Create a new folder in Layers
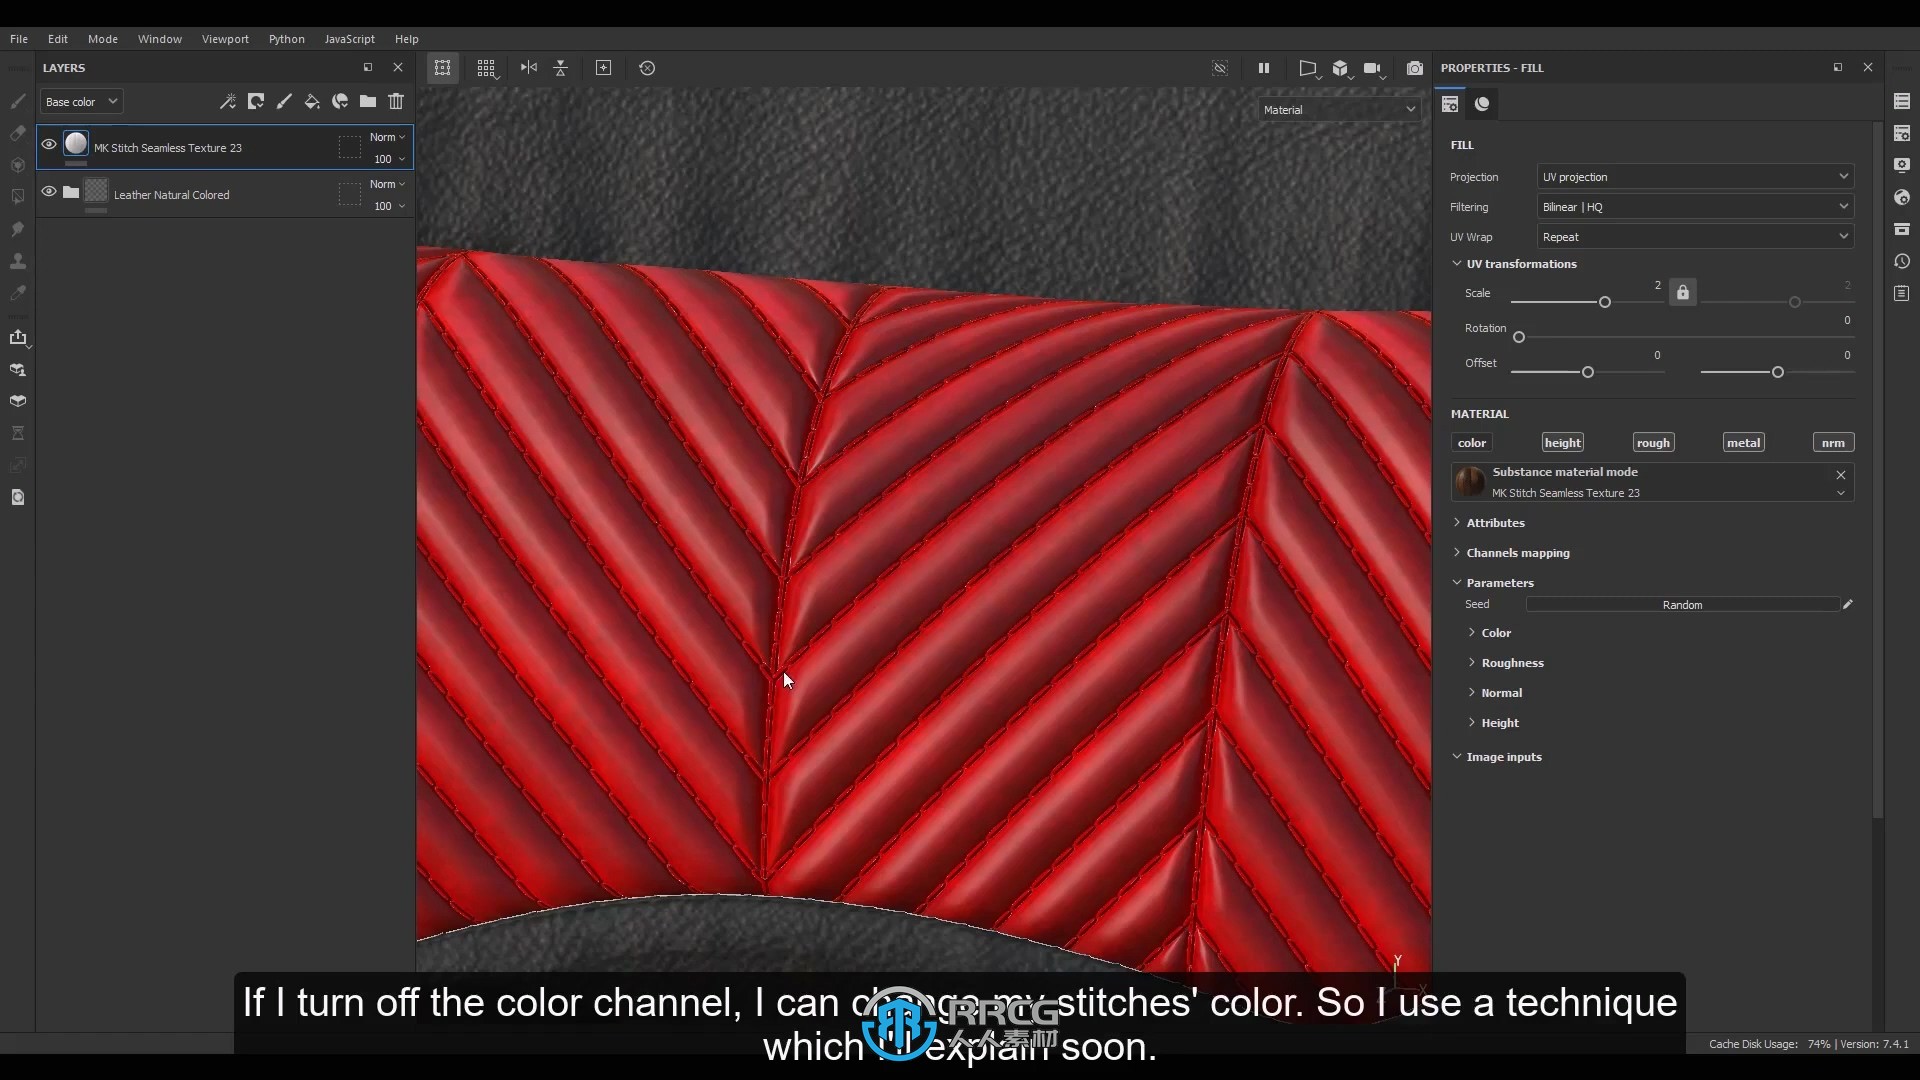The width and height of the screenshot is (1920, 1080). pyautogui.click(x=368, y=101)
